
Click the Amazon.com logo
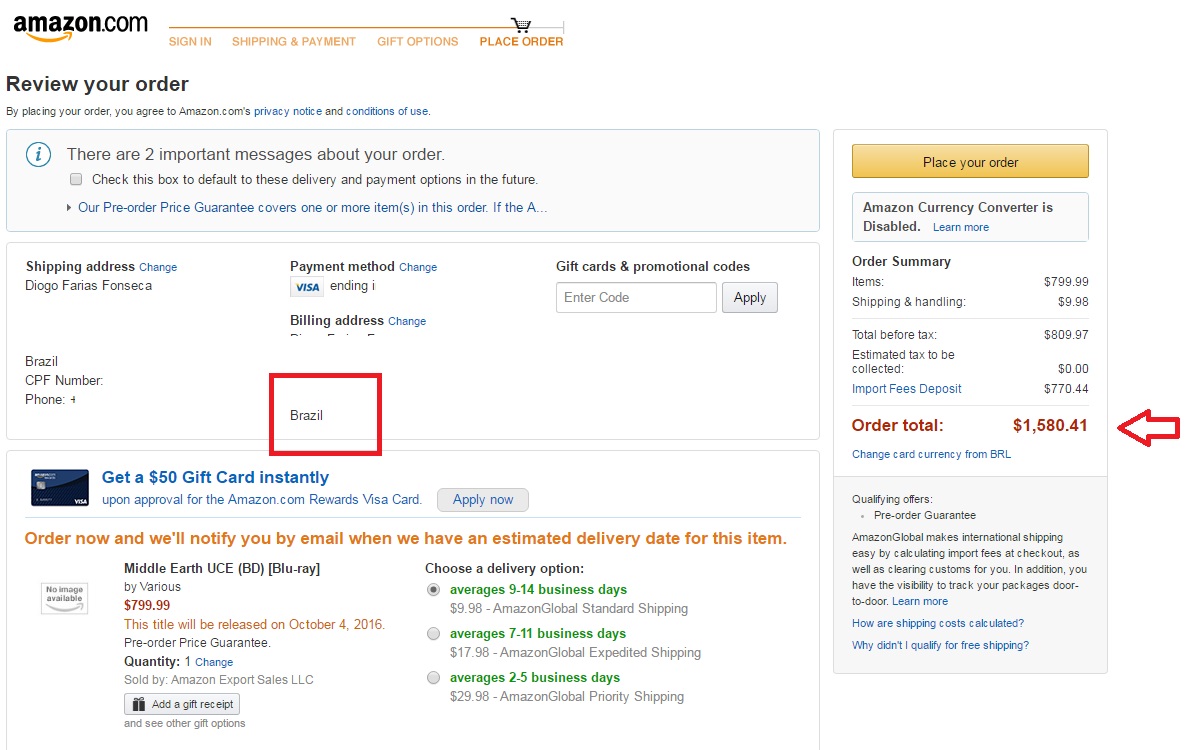coord(80,27)
